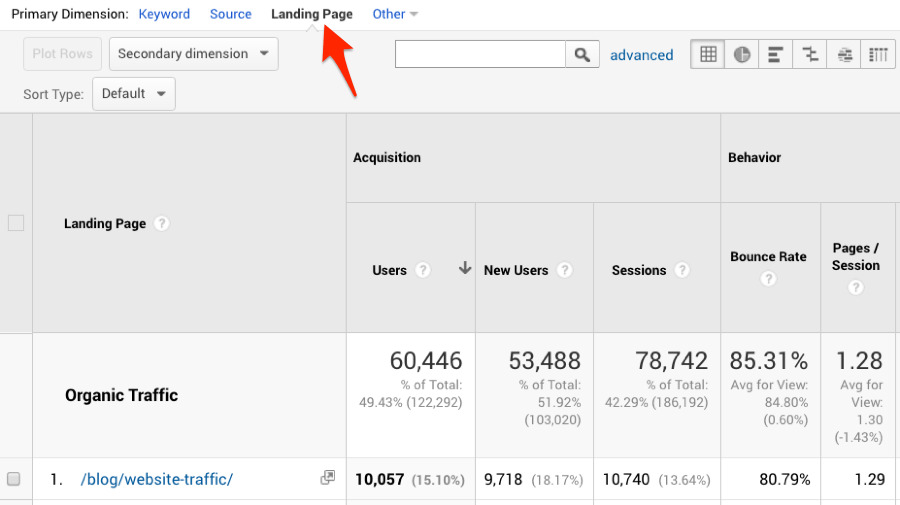Click into the table search field

480,54
